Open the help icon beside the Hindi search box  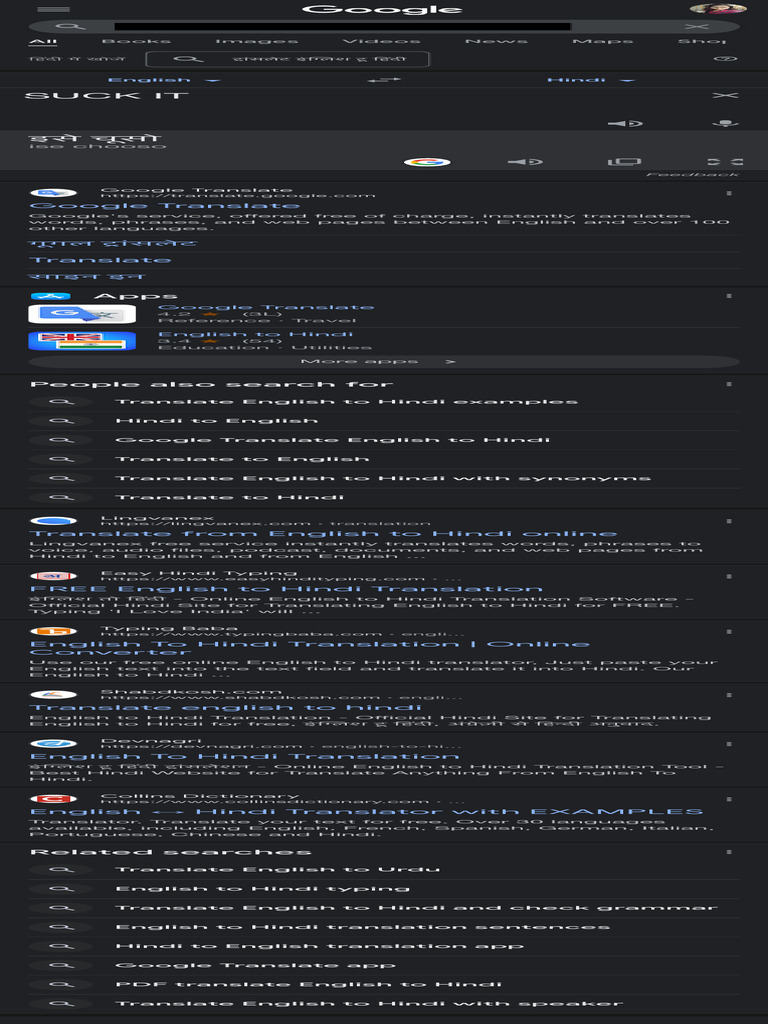(725, 59)
